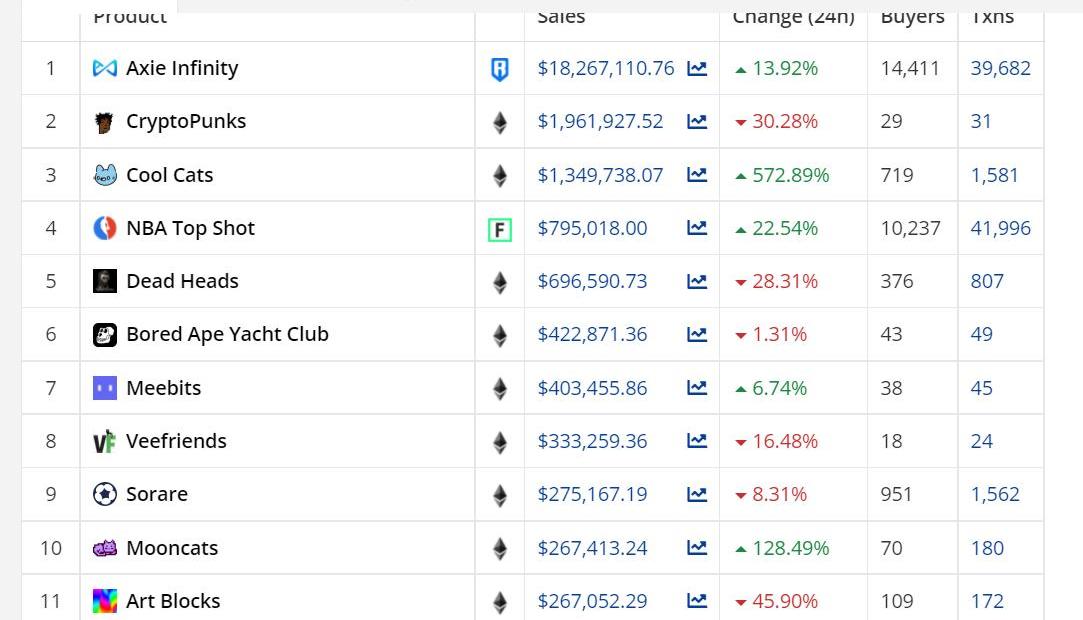The image size is (1083, 620).
Task: Open the Bored Ape Yacht Club chart icon
Action: click(697, 334)
